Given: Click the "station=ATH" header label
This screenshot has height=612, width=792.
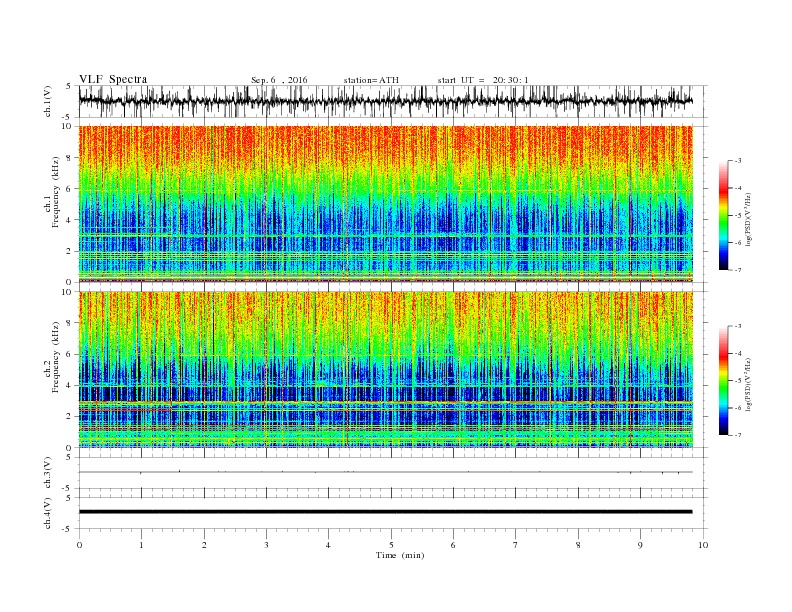Looking at the screenshot, I should click(371, 80).
